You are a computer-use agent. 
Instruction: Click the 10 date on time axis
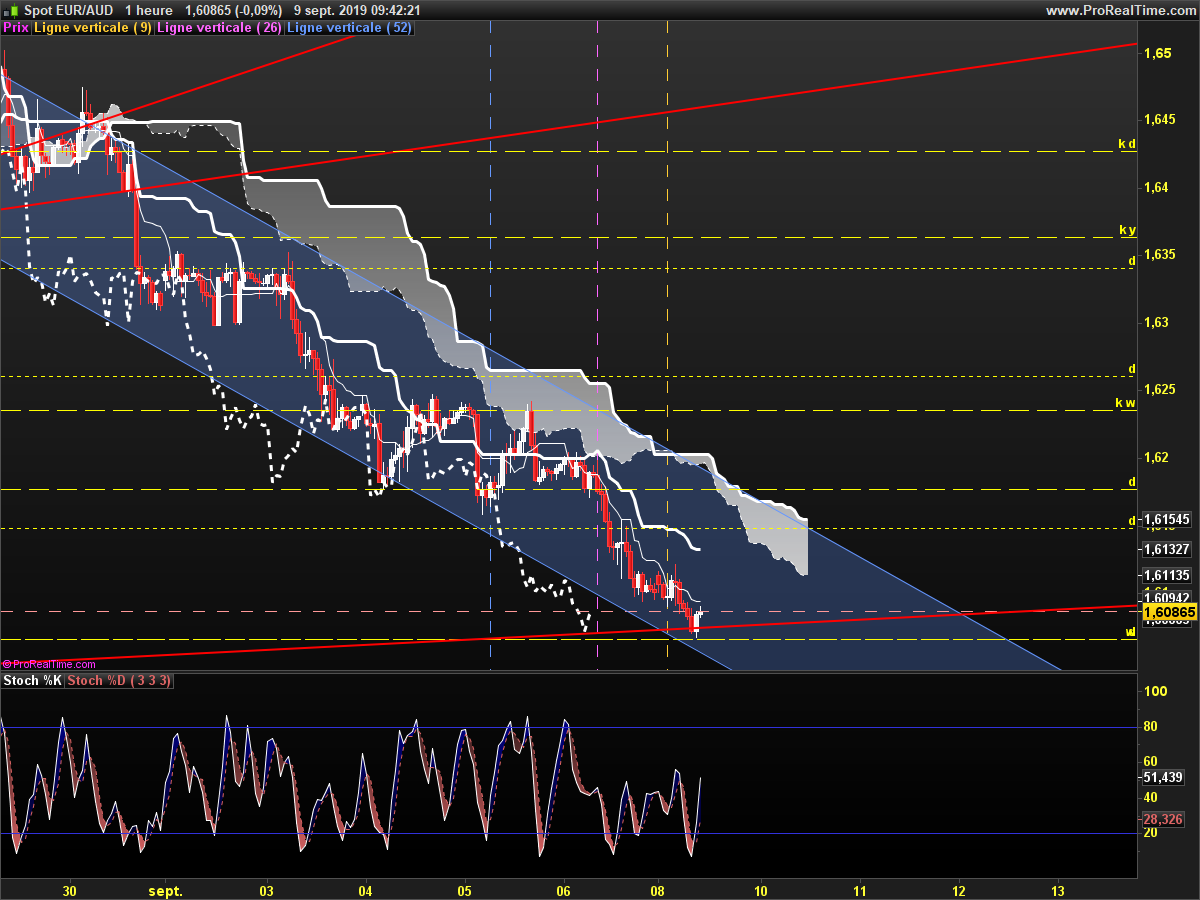[x=761, y=889]
